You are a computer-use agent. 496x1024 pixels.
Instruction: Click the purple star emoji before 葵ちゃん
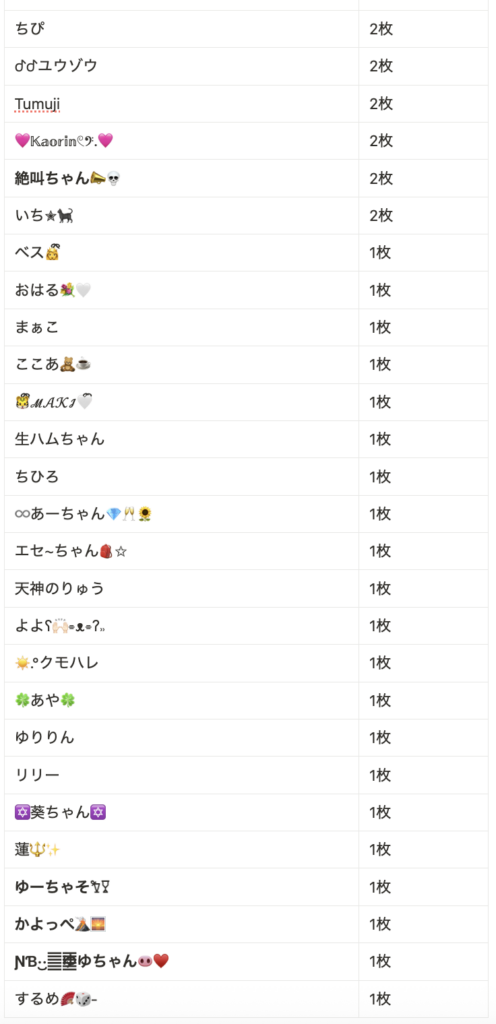tap(22, 812)
